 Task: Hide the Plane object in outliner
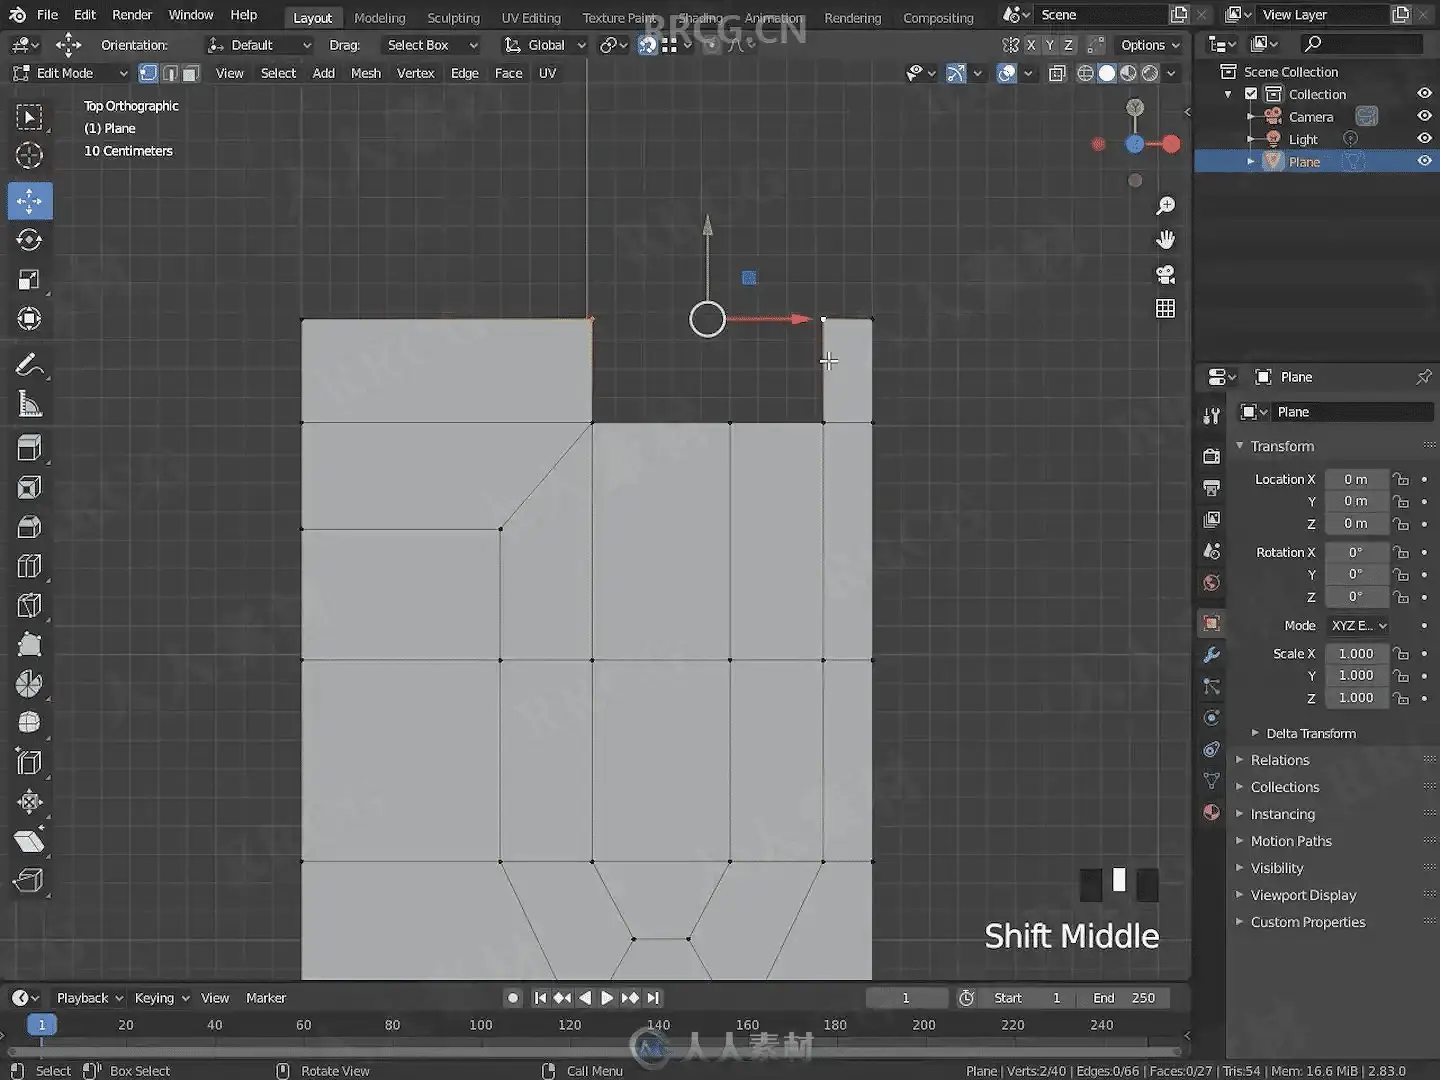(x=1424, y=161)
